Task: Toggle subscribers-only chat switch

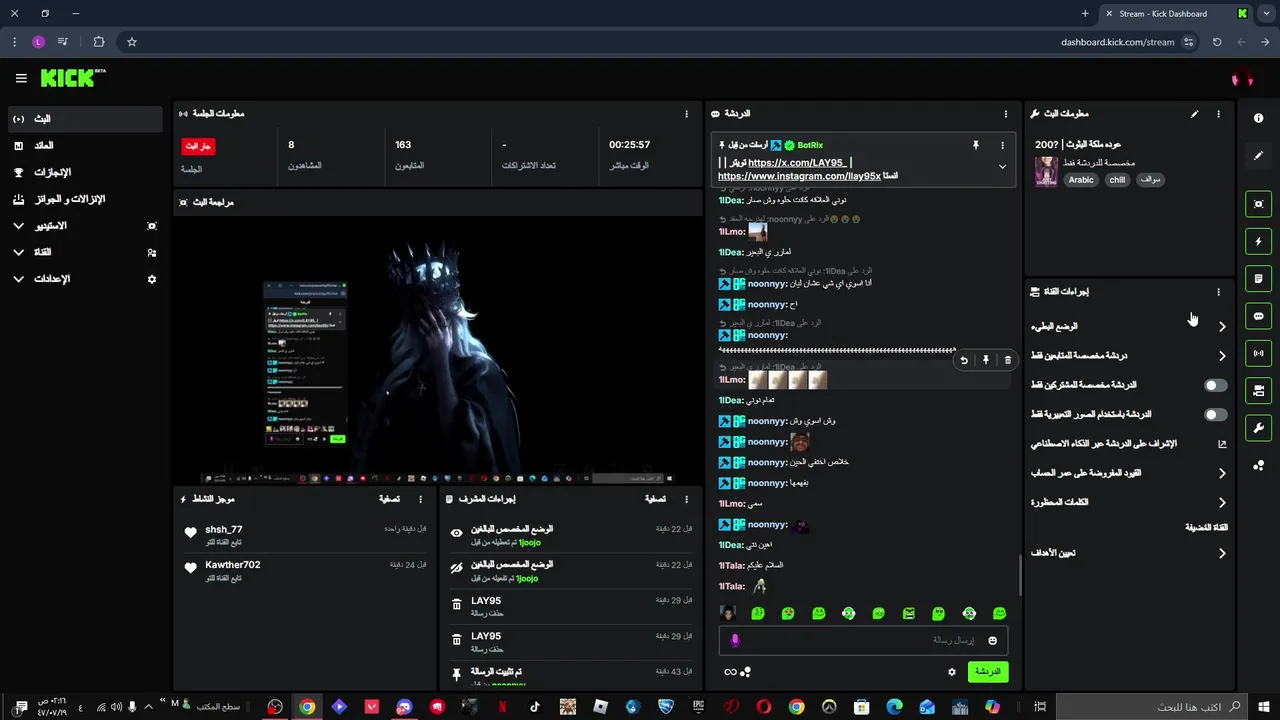Action: (1215, 385)
